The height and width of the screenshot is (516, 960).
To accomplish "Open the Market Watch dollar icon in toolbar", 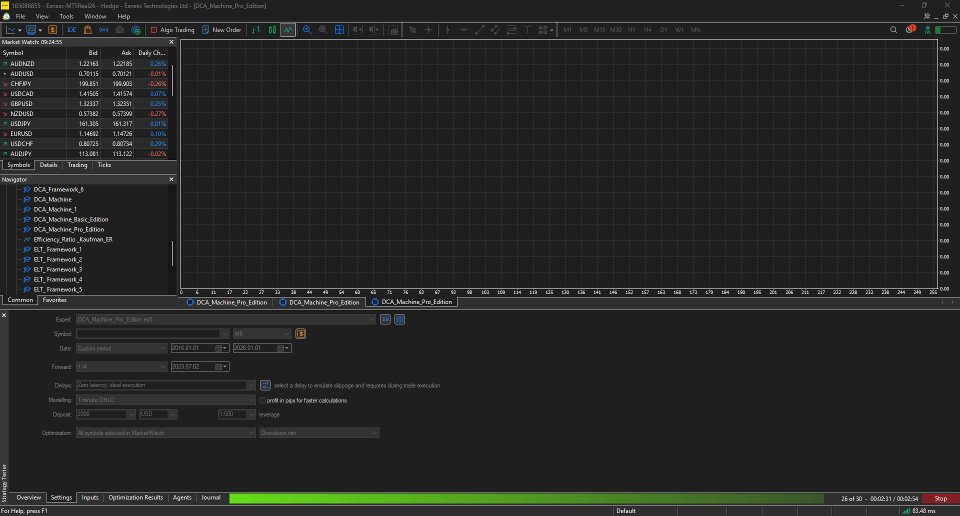I will click(x=53, y=29).
